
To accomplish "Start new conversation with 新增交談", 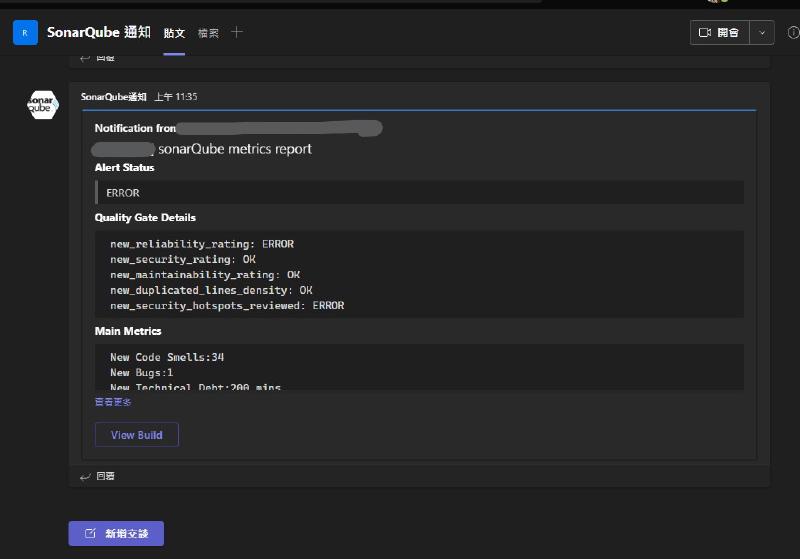I will click(x=116, y=533).
